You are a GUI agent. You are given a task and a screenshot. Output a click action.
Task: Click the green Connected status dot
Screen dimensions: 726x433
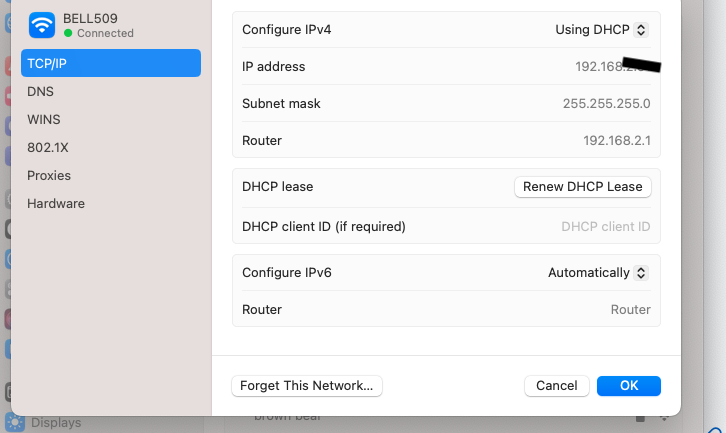pyautogui.click(x=68, y=33)
